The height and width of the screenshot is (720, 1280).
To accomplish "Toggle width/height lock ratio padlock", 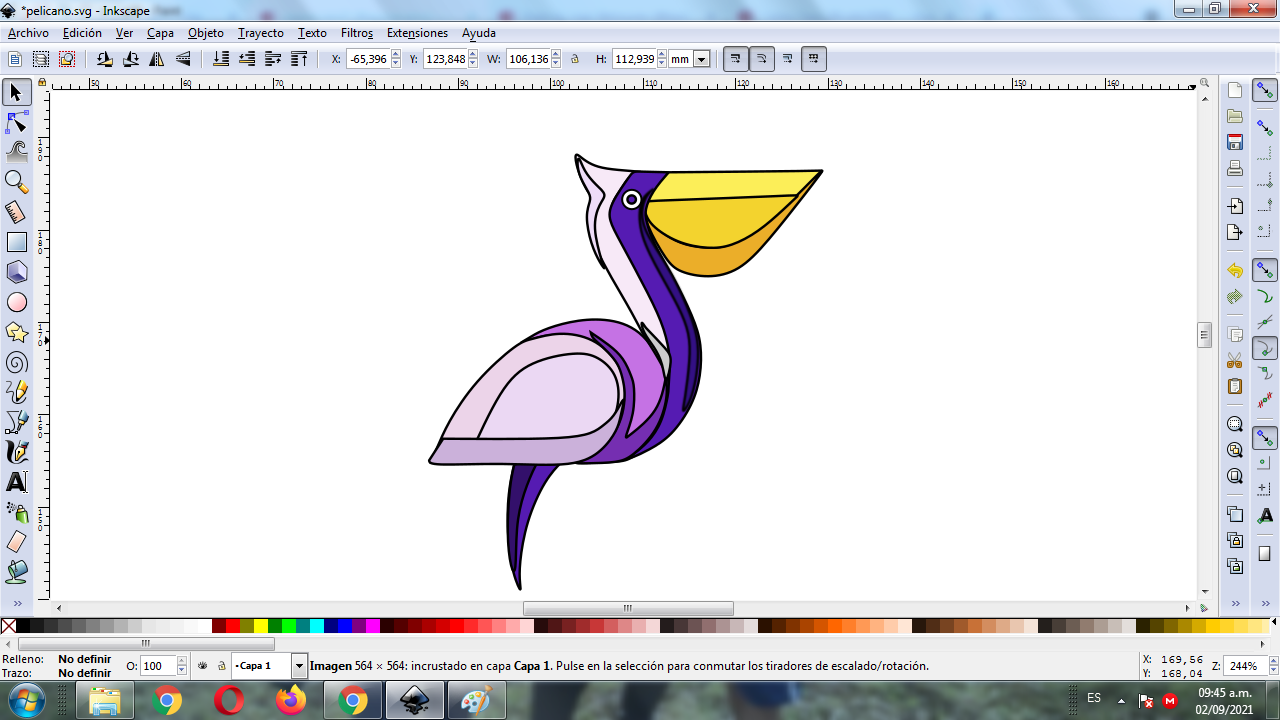I will (575, 59).
